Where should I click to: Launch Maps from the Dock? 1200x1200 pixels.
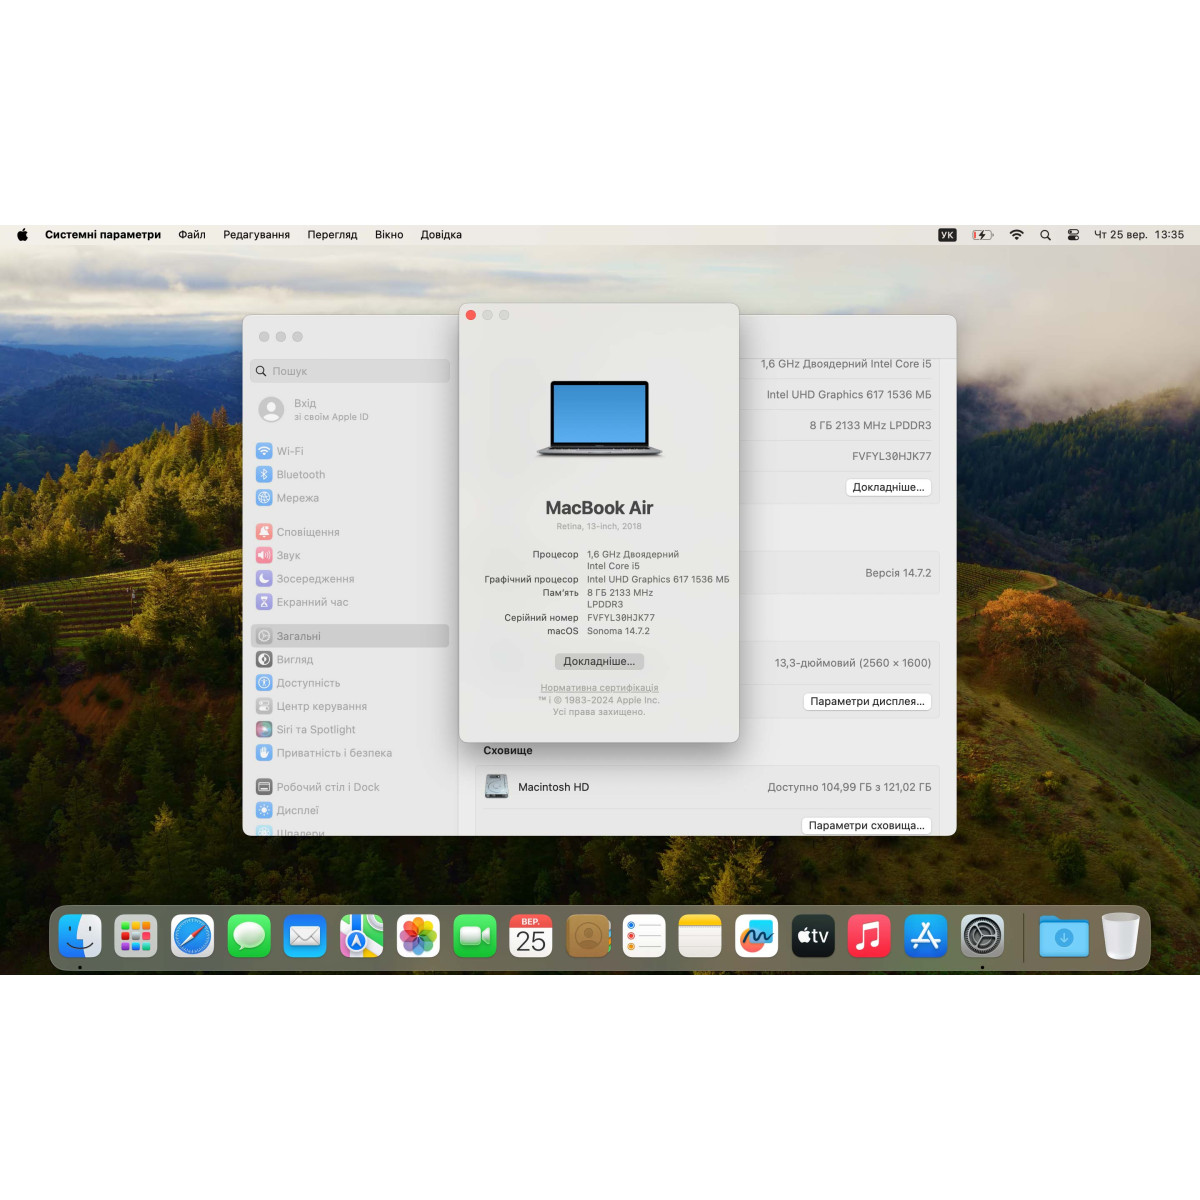click(361, 937)
